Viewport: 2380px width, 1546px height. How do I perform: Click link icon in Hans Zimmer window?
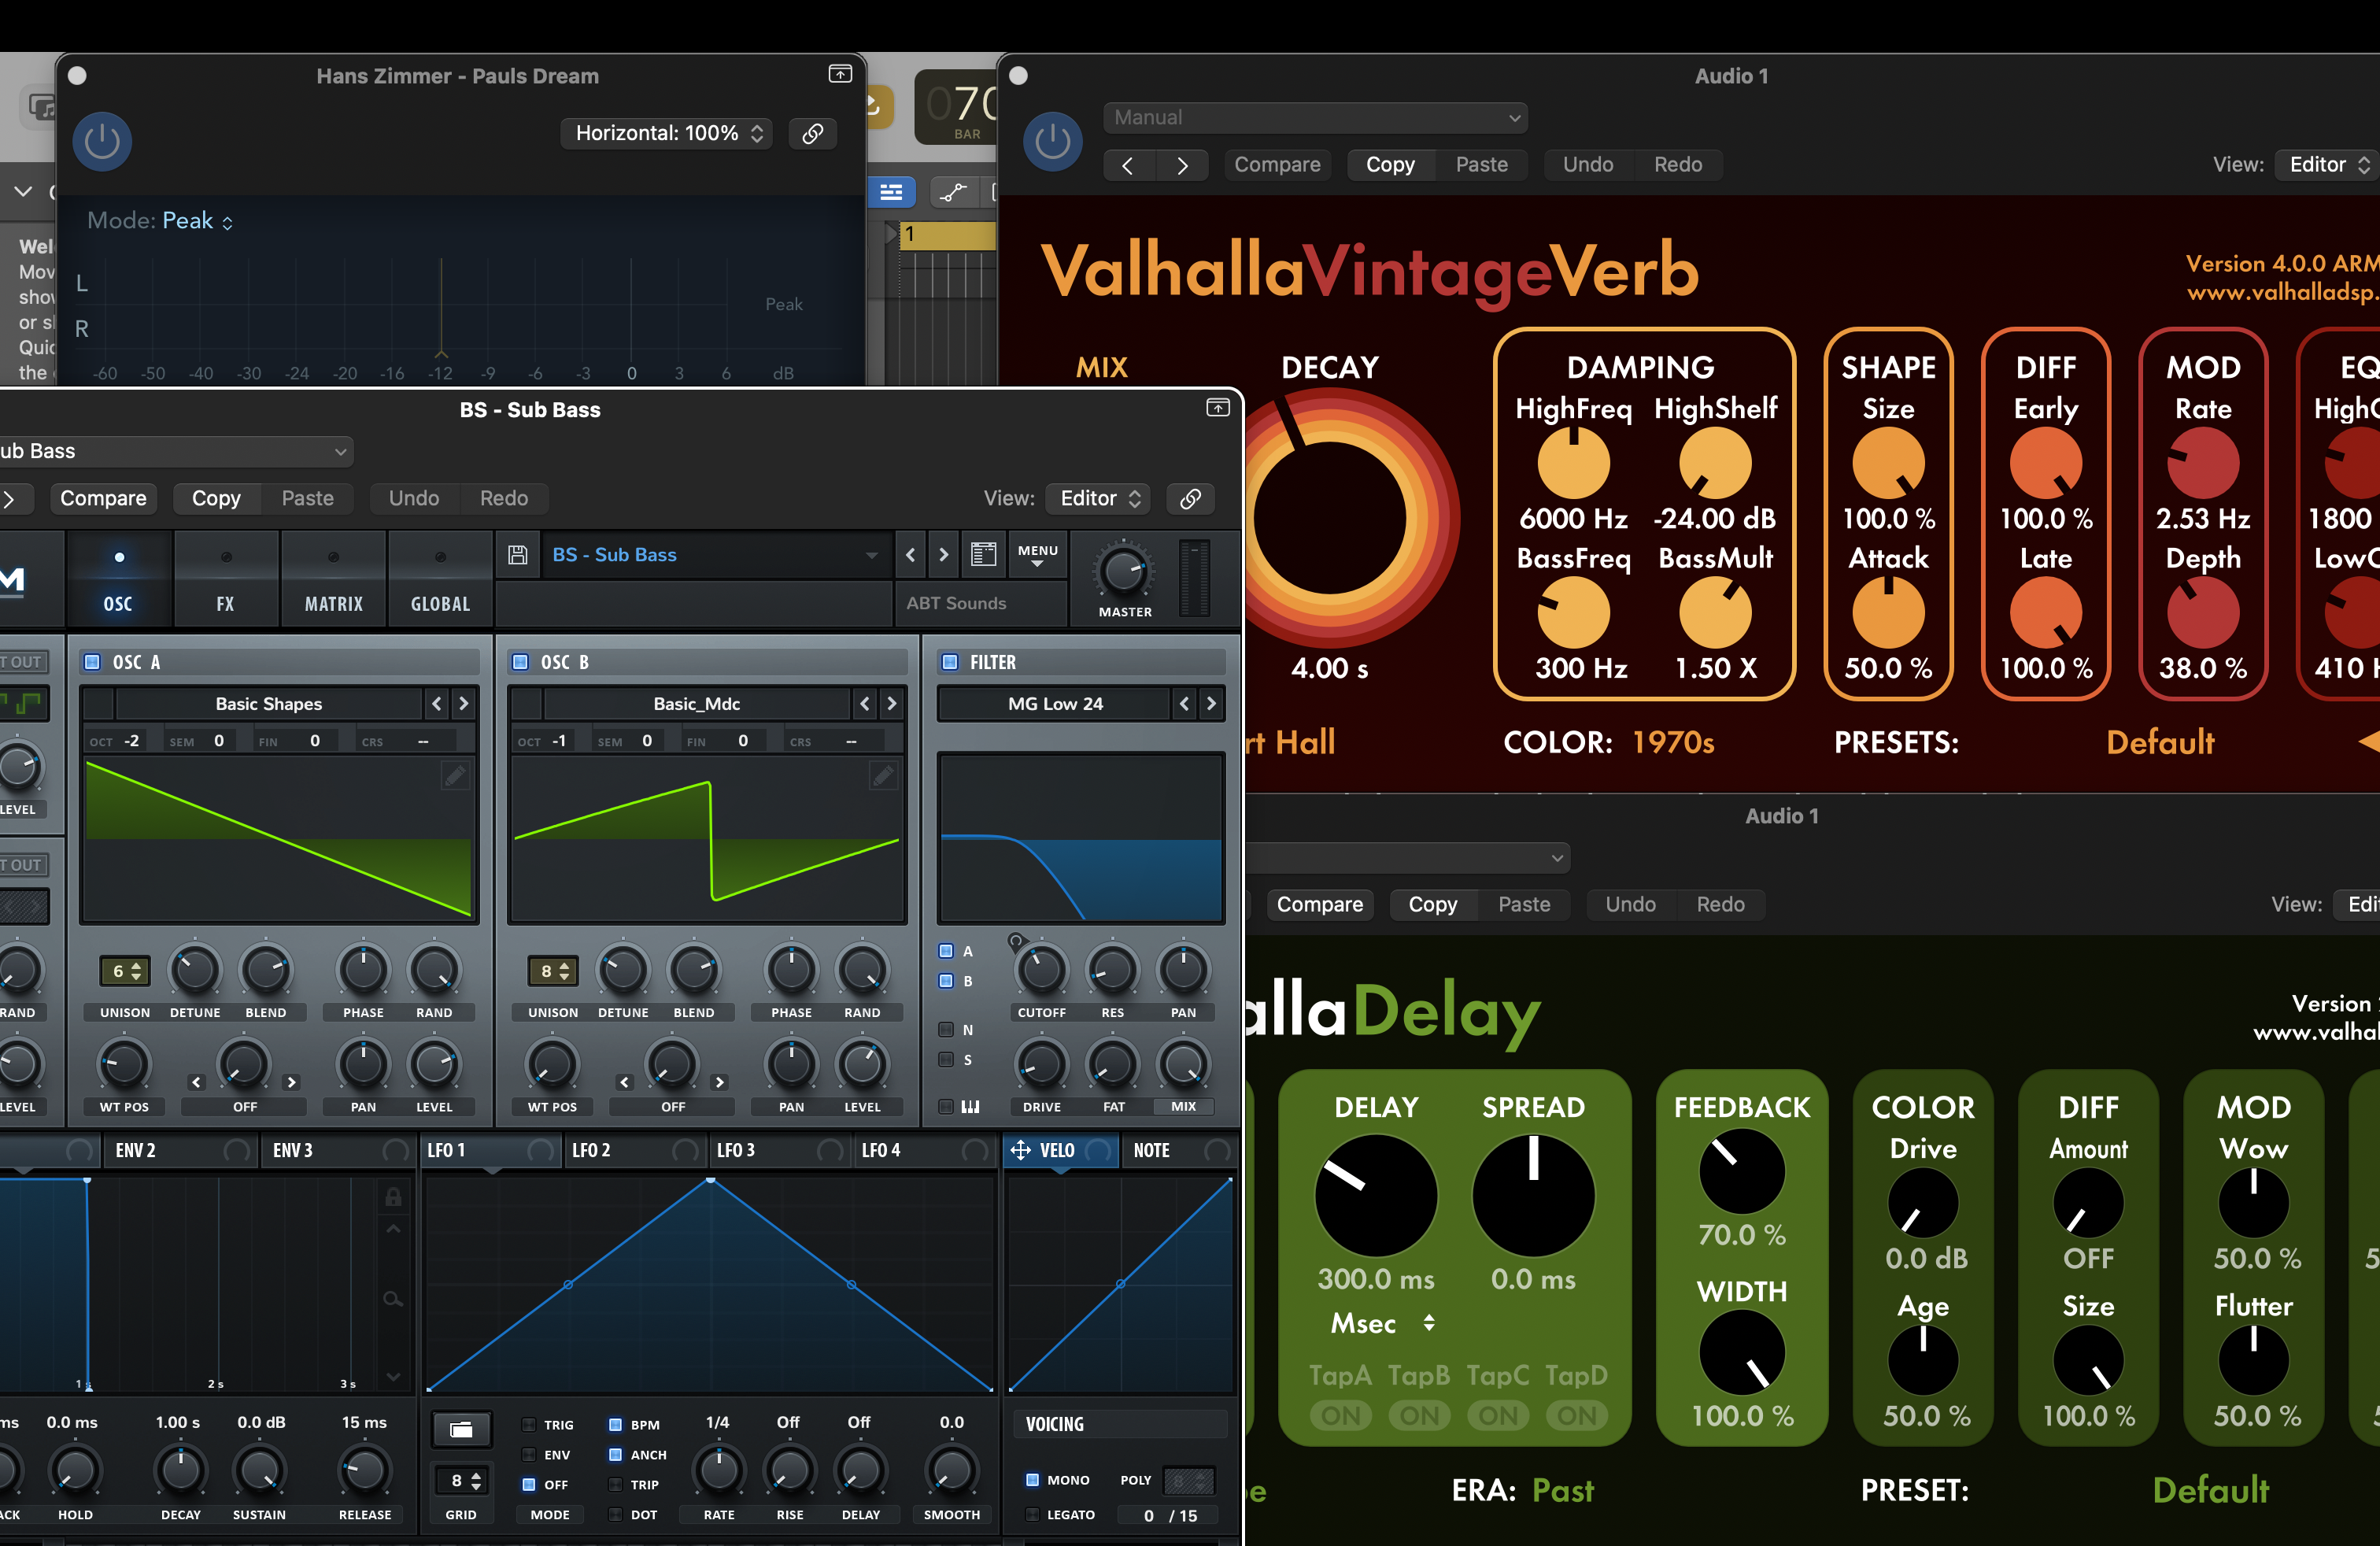(813, 133)
